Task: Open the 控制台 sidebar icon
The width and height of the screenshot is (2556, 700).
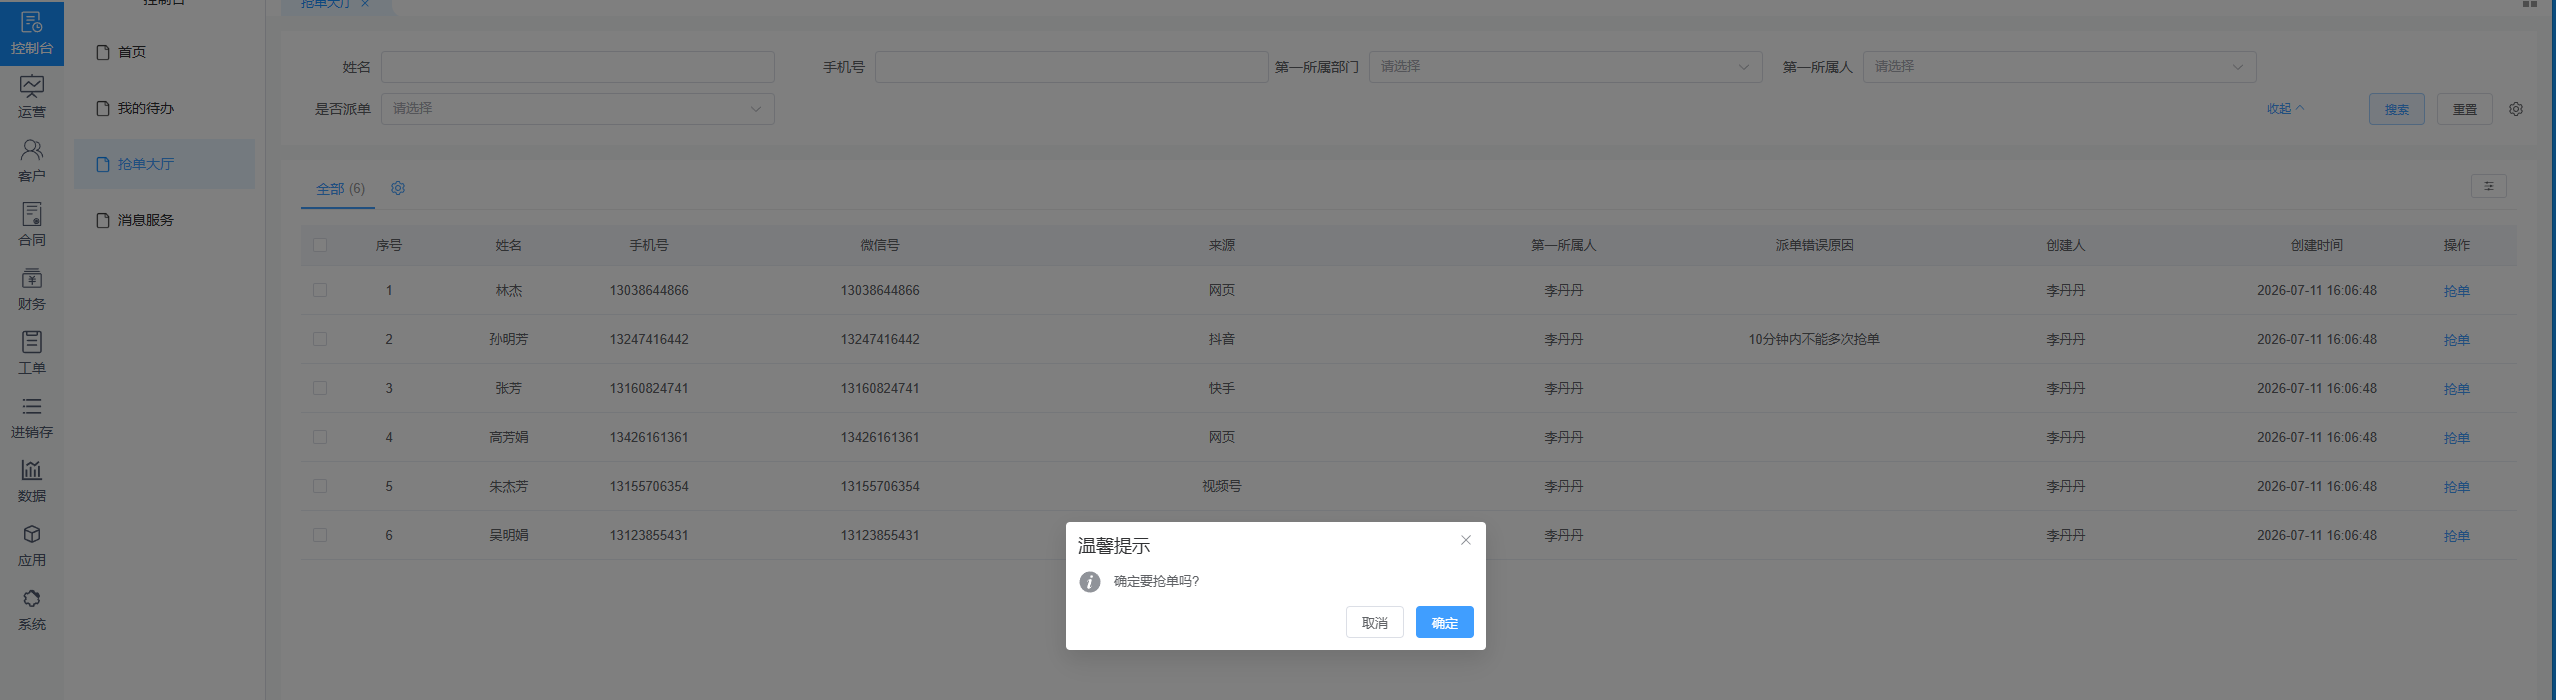Action: (32, 33)
